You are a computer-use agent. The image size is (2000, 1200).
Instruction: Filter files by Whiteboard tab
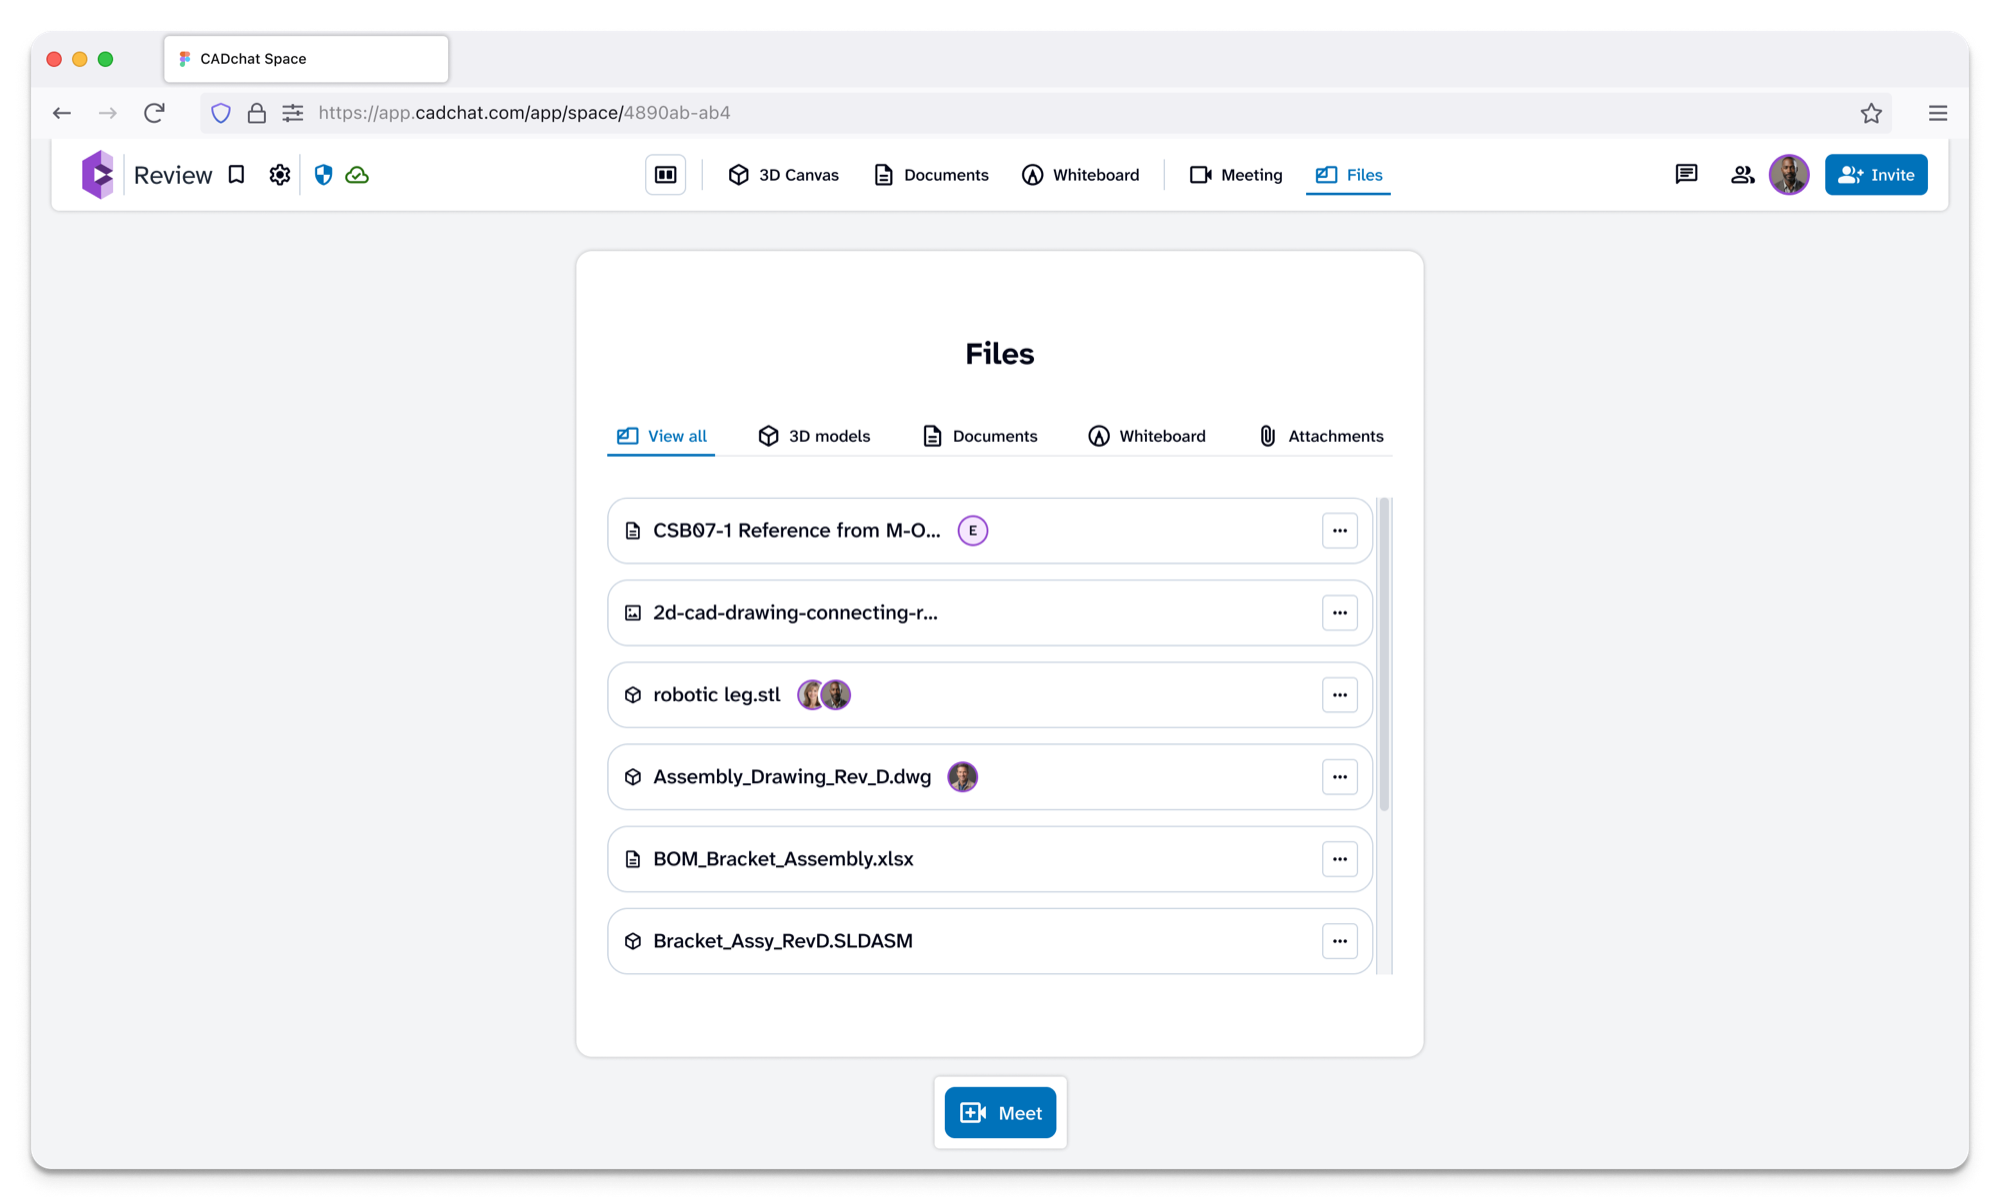pos(1147,436)
